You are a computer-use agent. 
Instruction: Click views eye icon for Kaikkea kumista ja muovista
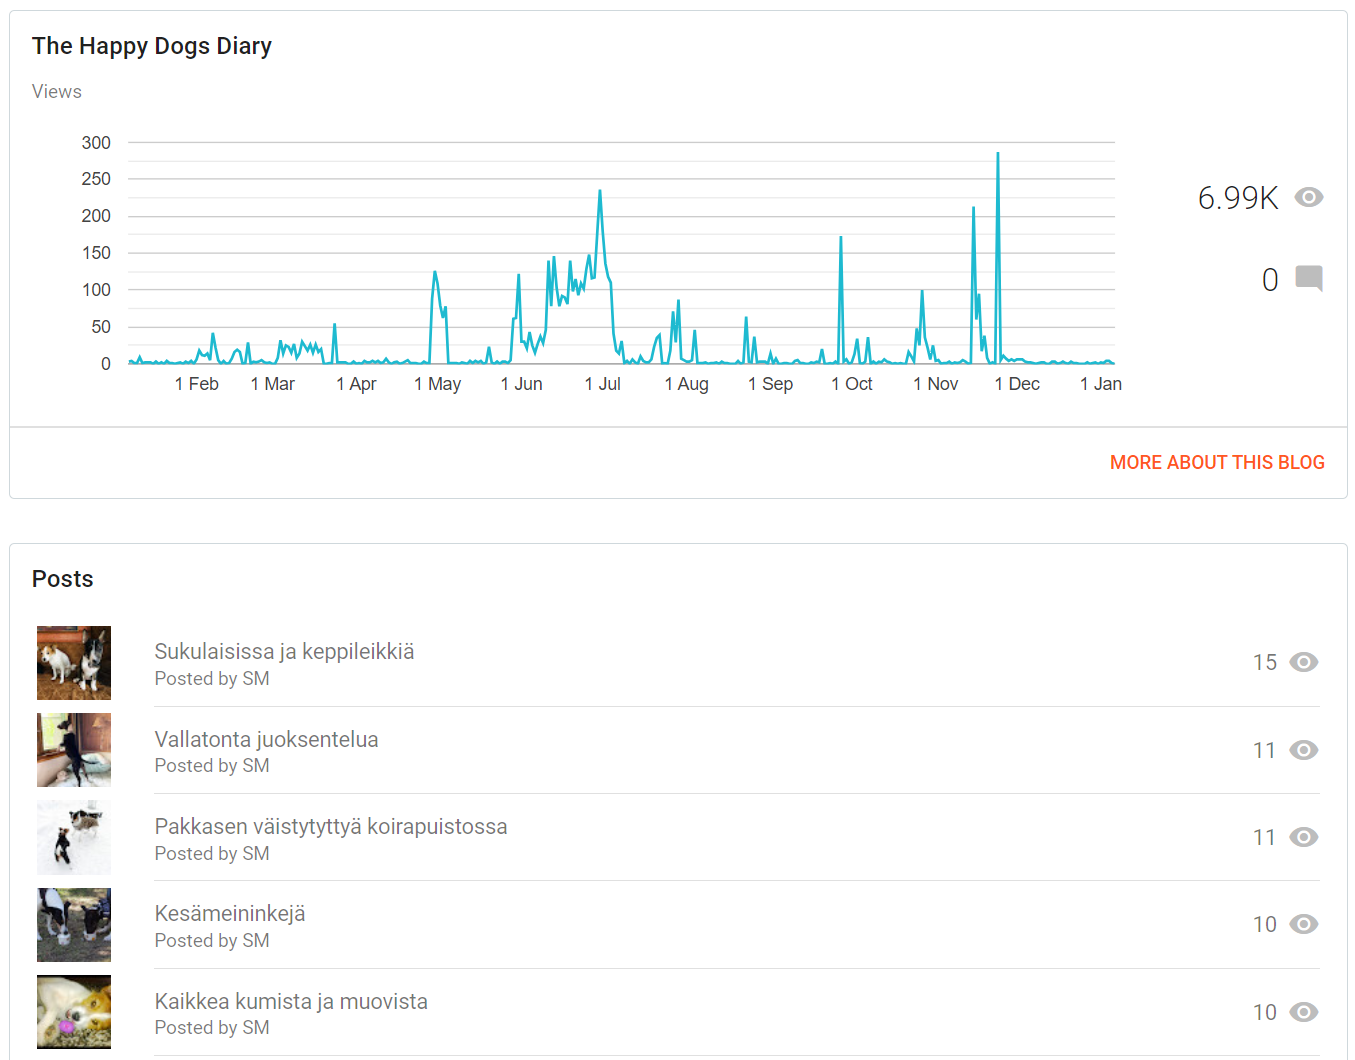click(1303, 1012)
